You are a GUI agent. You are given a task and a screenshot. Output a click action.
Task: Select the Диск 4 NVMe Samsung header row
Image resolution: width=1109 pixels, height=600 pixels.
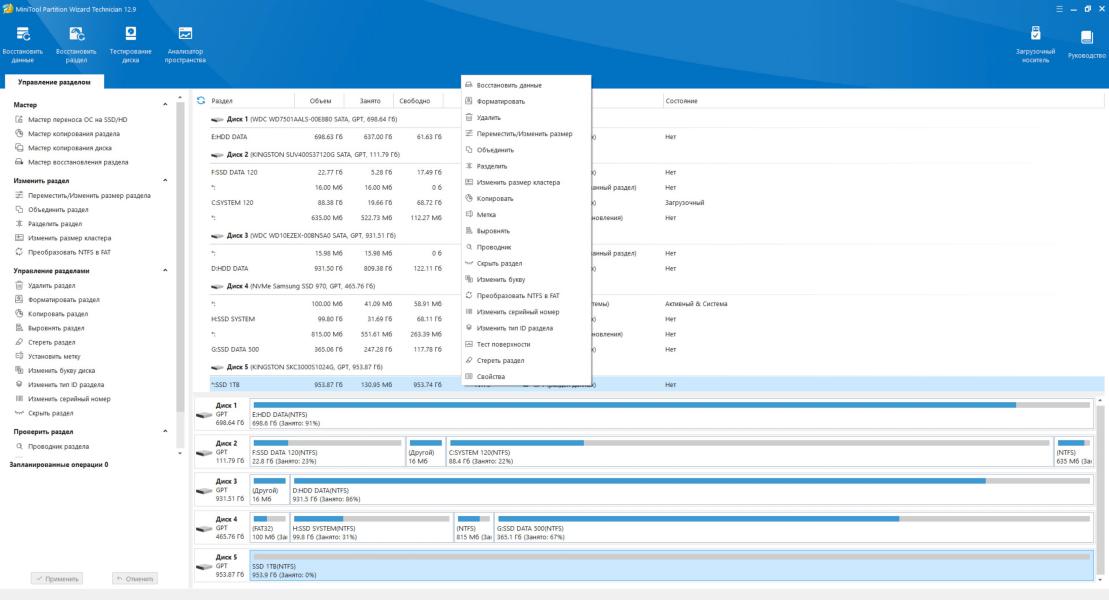(656, 287)
